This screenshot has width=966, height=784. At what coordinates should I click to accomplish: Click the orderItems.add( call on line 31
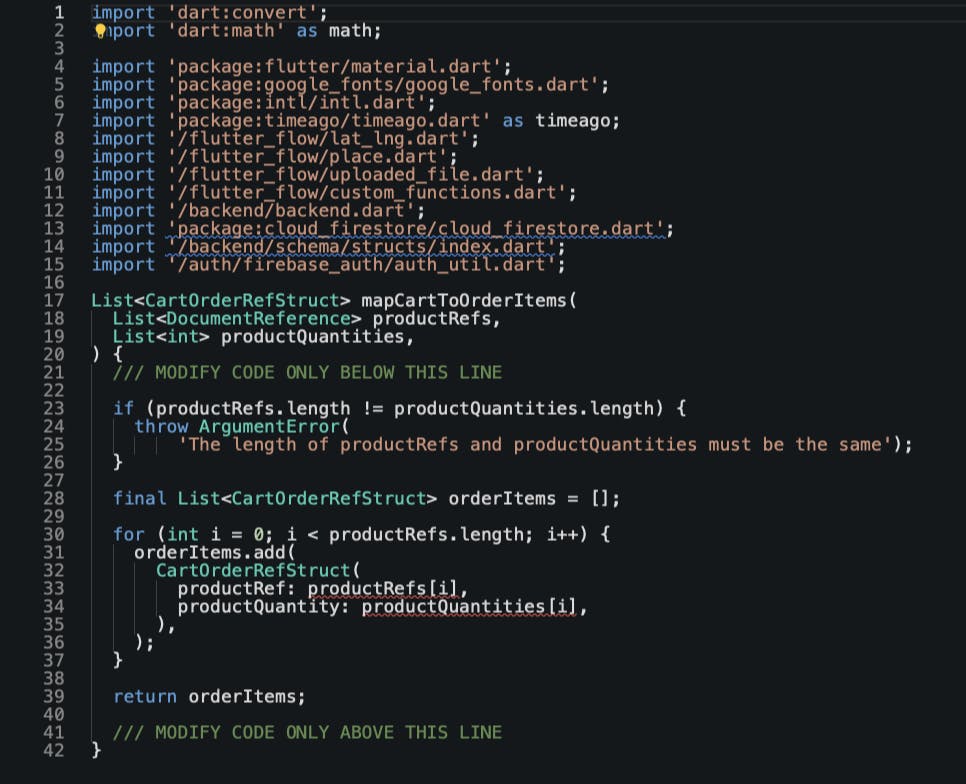(215, 552)
